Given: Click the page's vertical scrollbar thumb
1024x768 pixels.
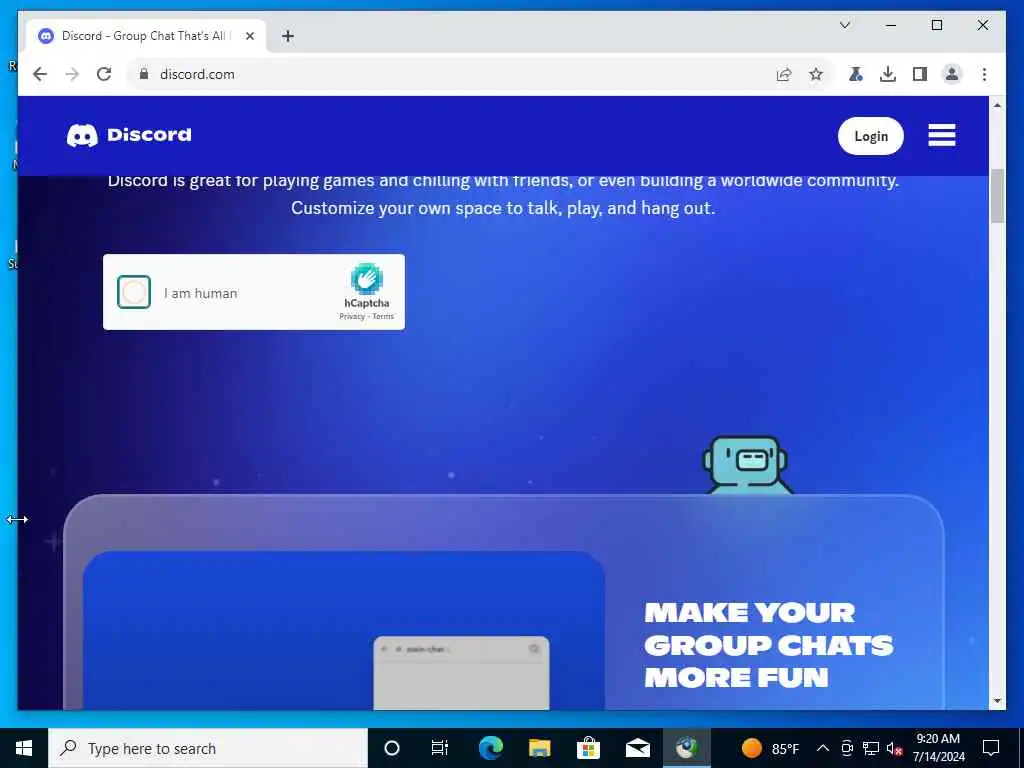Looking at the screenshot, I should [x=997, y=196].
